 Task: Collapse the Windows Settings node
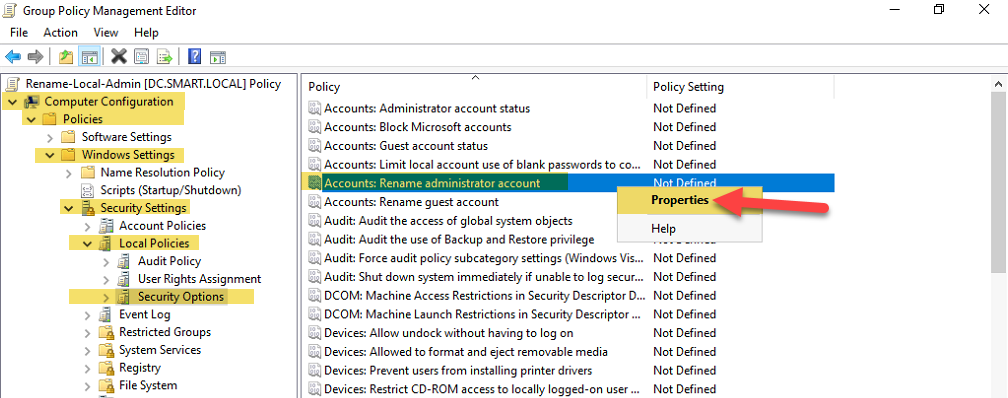pyautogui.click(x=50, y=155)
